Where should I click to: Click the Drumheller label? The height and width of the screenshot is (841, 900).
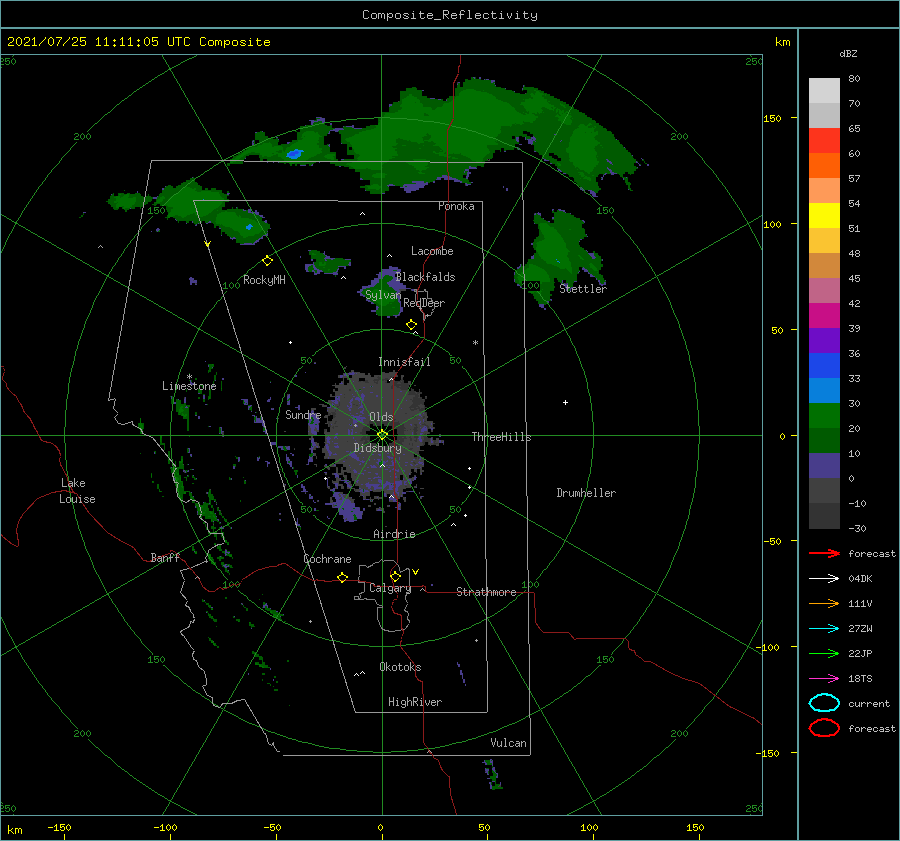586,493
